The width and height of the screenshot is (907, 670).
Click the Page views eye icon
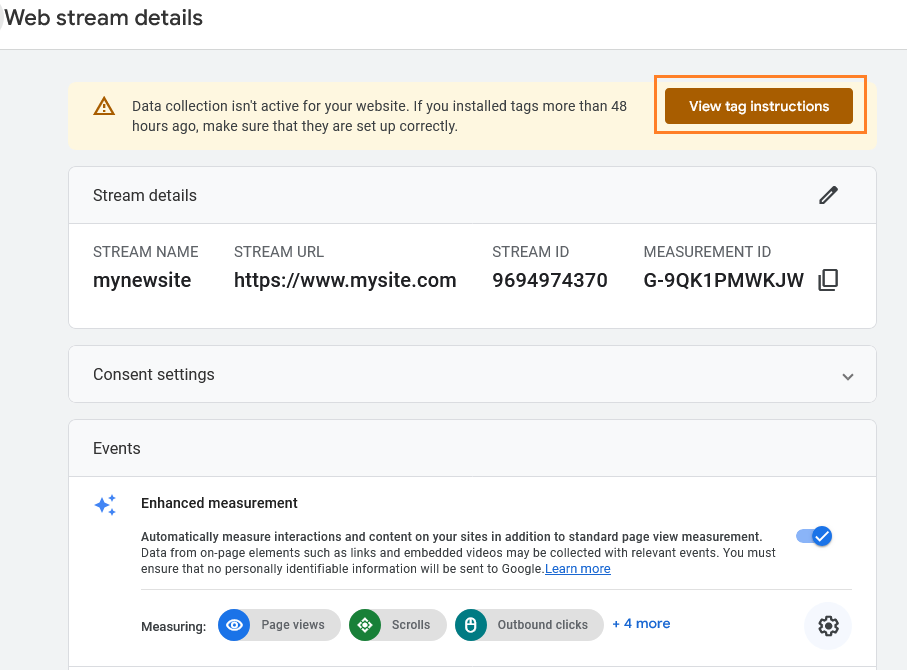pos(234,625)
